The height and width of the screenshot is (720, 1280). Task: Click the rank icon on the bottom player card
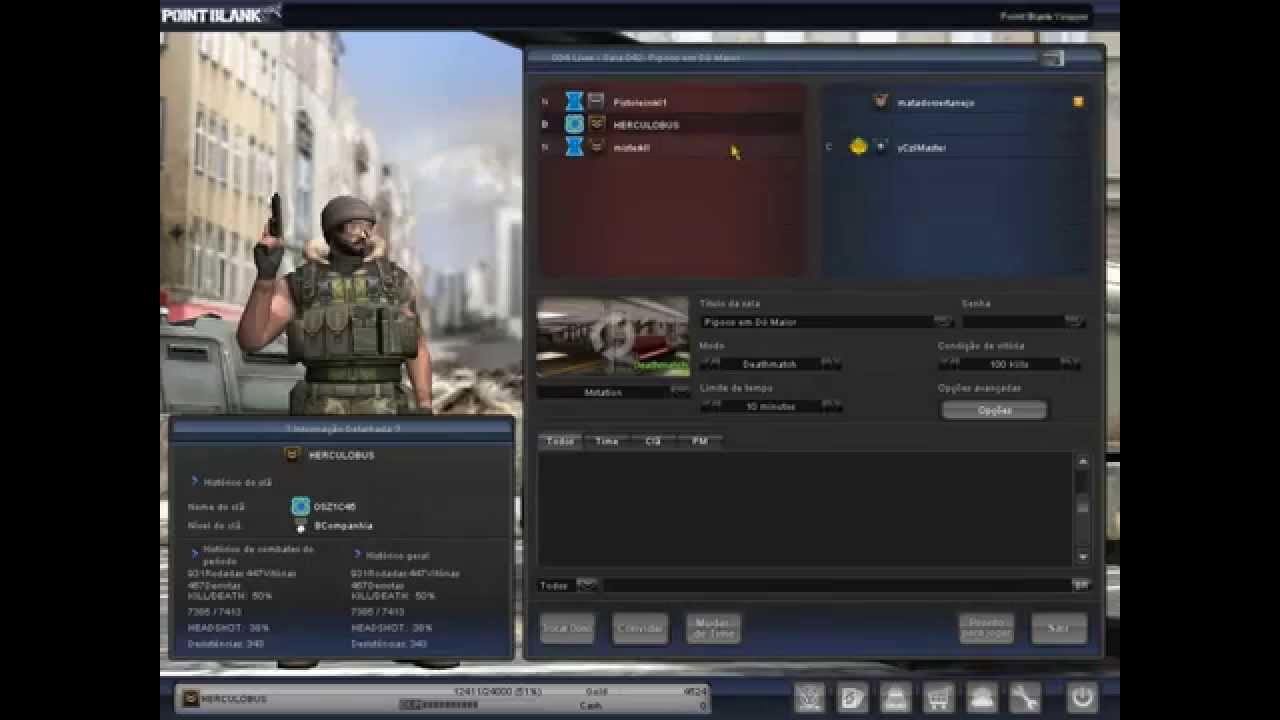tap(189, 699)
